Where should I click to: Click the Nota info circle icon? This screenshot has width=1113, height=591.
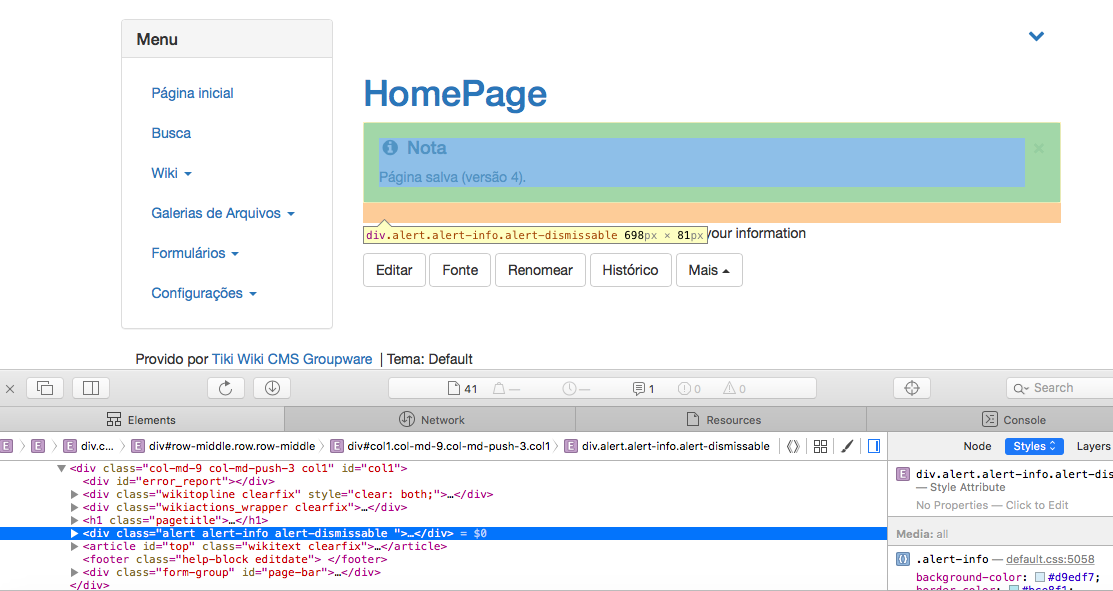[x=390, y=148]
